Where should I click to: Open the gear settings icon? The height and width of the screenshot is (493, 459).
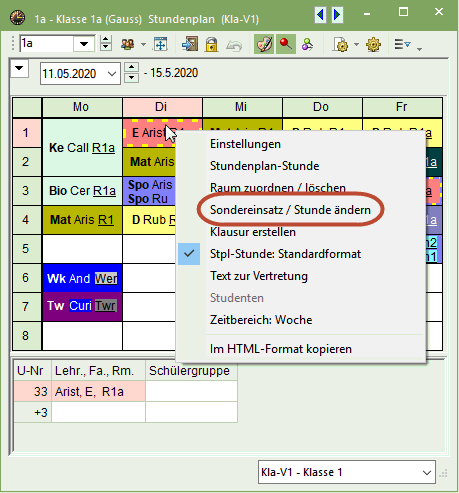coord(373,44)
